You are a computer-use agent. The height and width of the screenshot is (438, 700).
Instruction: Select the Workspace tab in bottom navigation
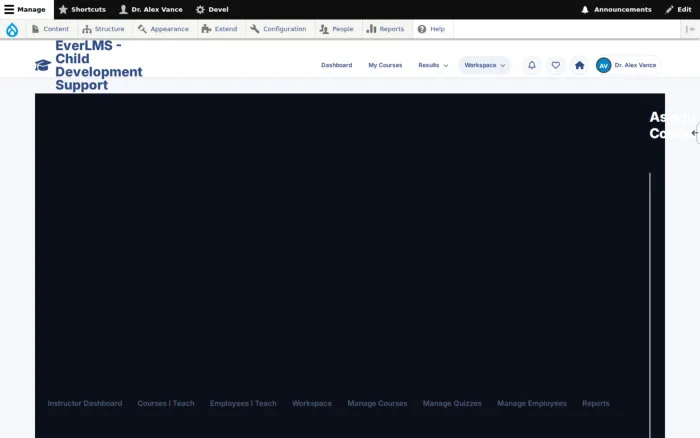pyautogui.click(x=312, y=403)
